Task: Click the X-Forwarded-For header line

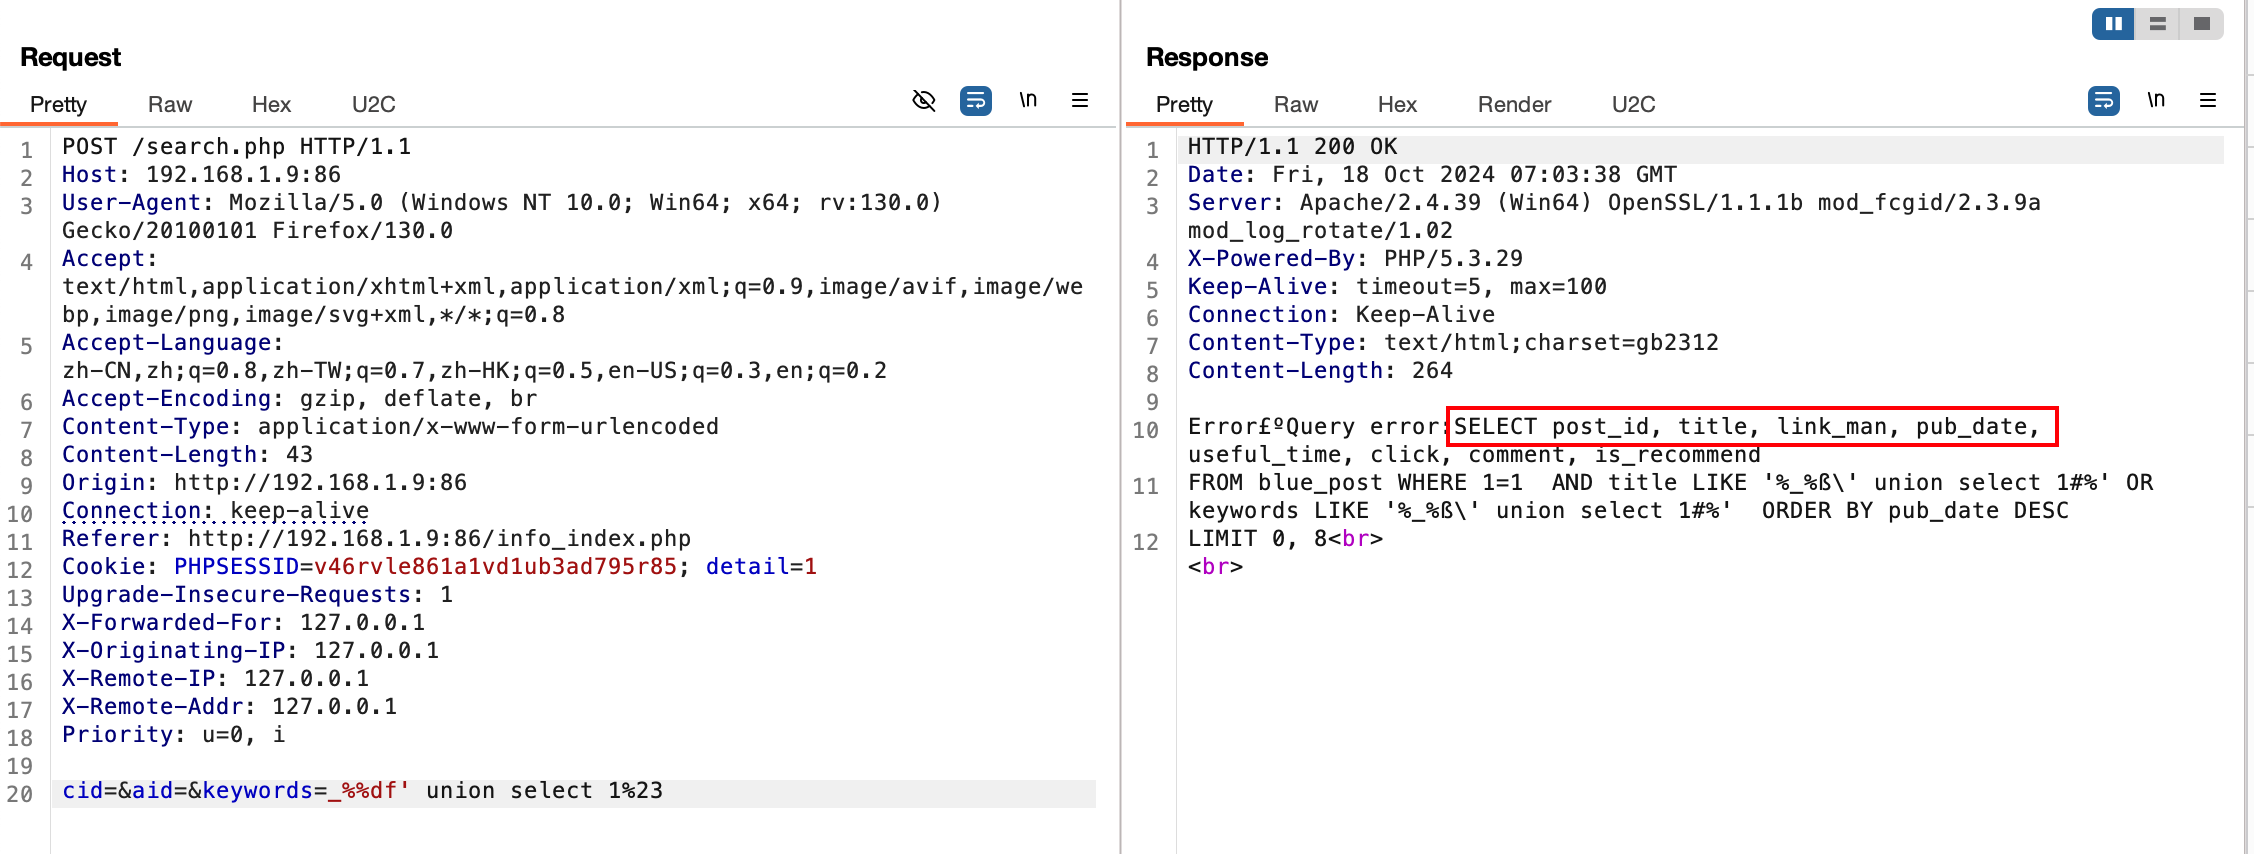Action: (x=244, y=623)
